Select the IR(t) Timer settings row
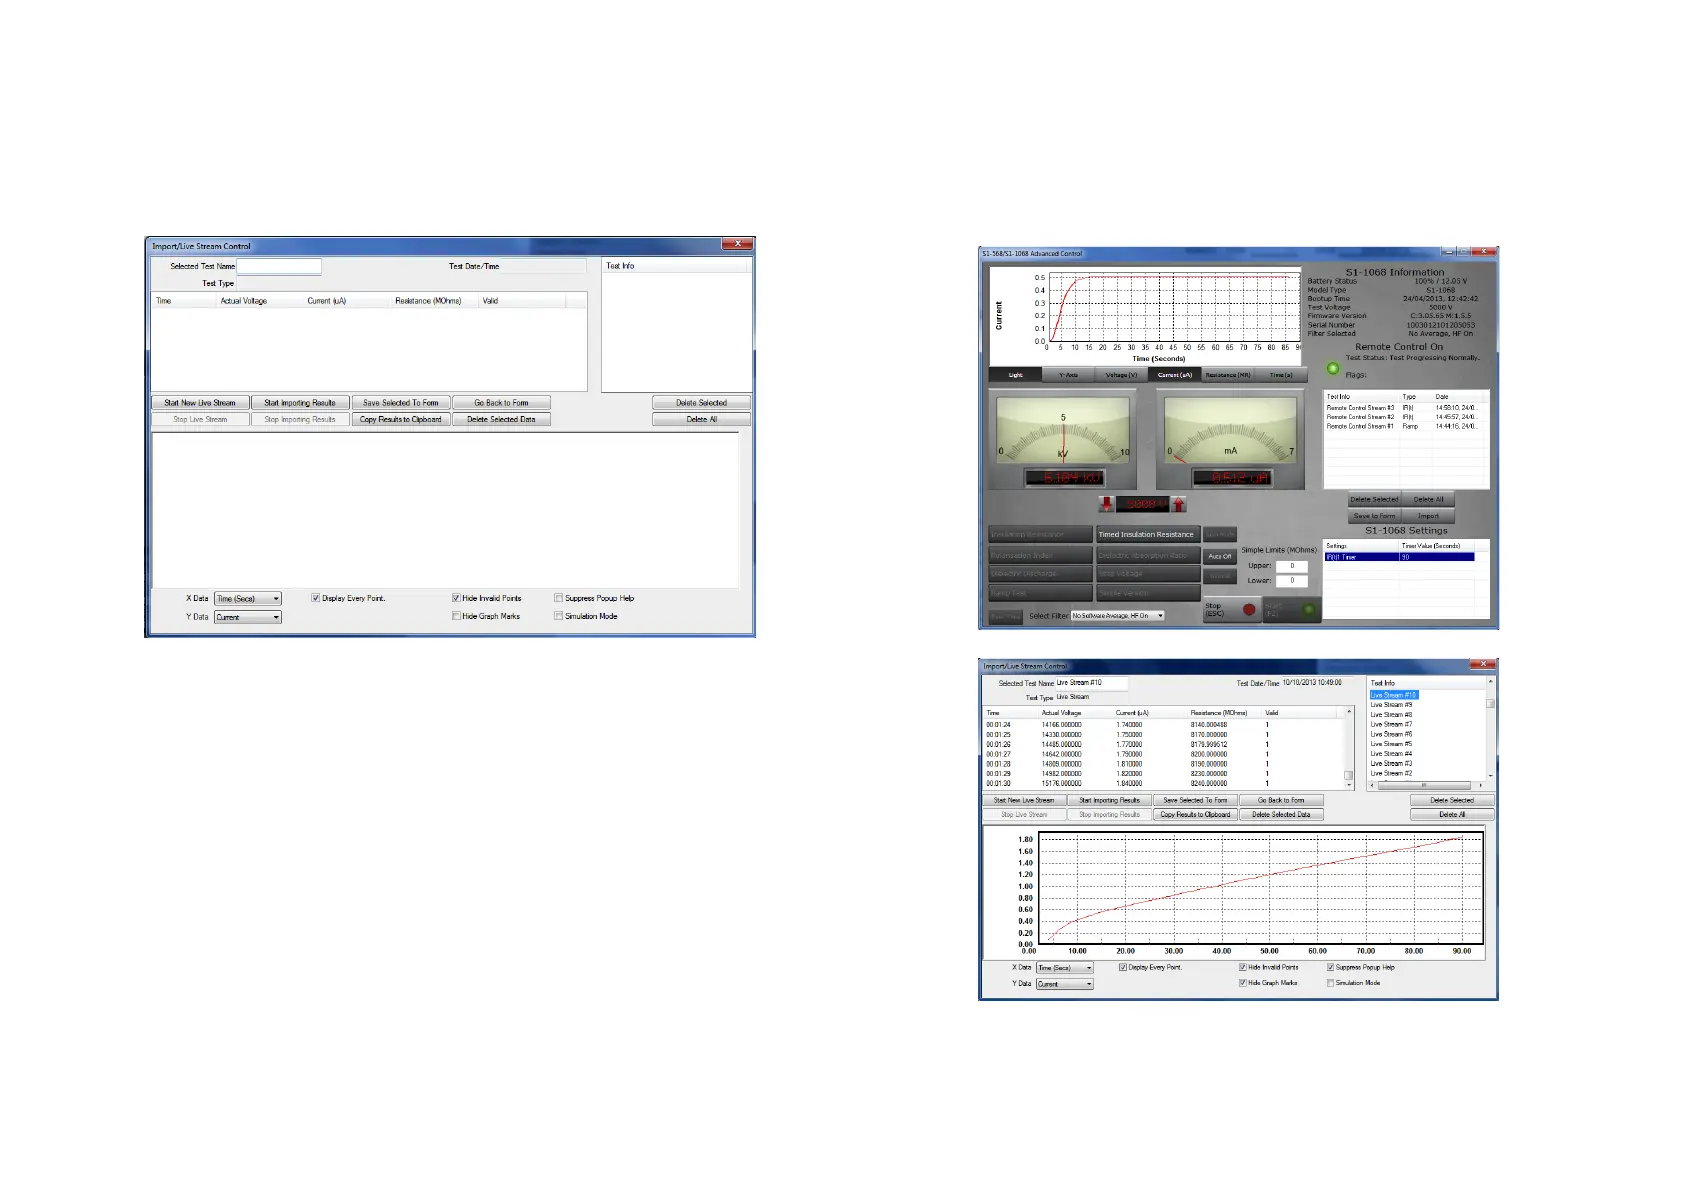Screen dimensions: 1684x1190 (x=1399, y=557)
